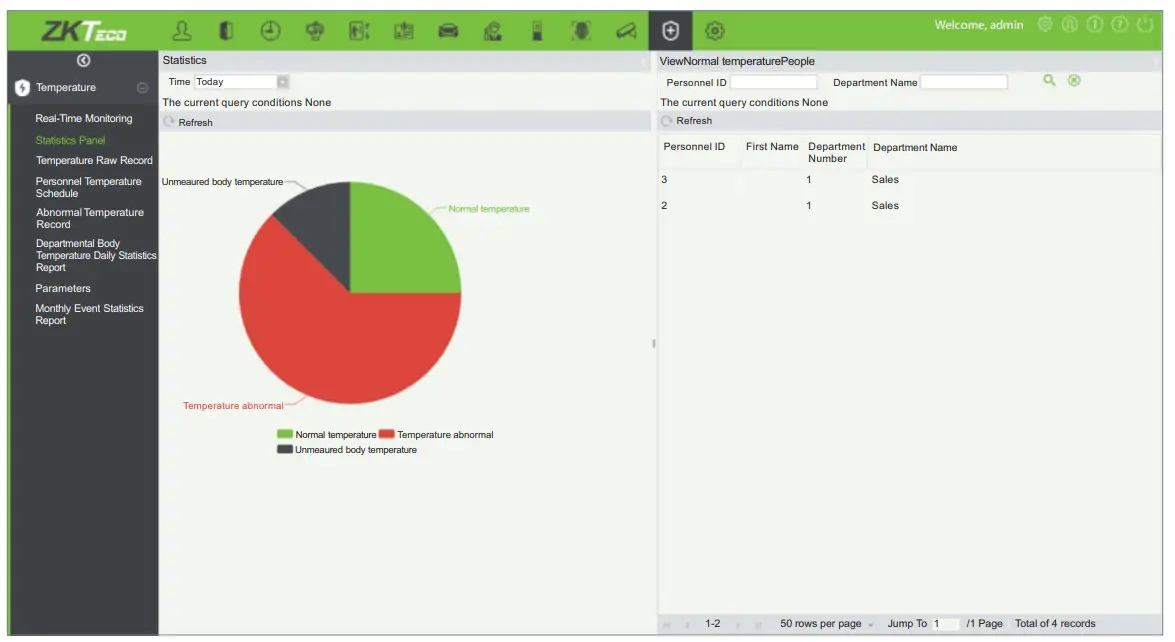Viewport: 1175px width, 642px height.
Task: Click the refresh icon in Statistics panel
Action: pyautogui.click(x=169, y=121)
